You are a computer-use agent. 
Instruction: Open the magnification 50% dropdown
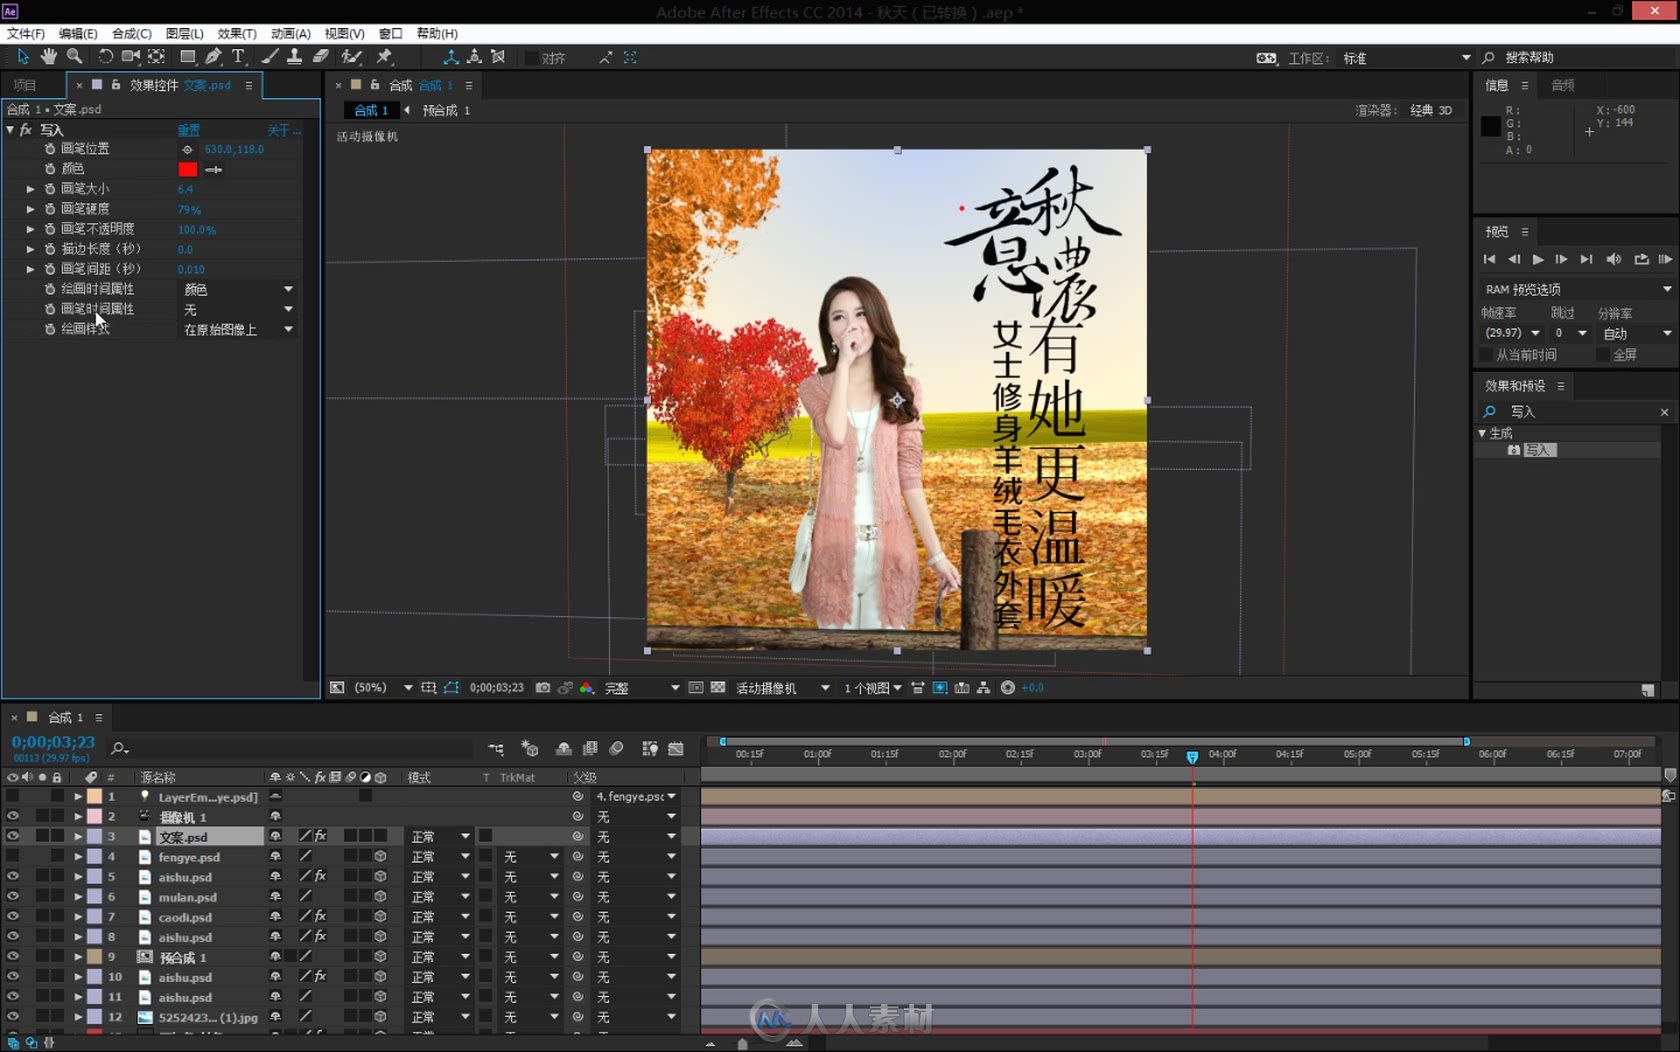pyautogui.click(x=384, y=688)
